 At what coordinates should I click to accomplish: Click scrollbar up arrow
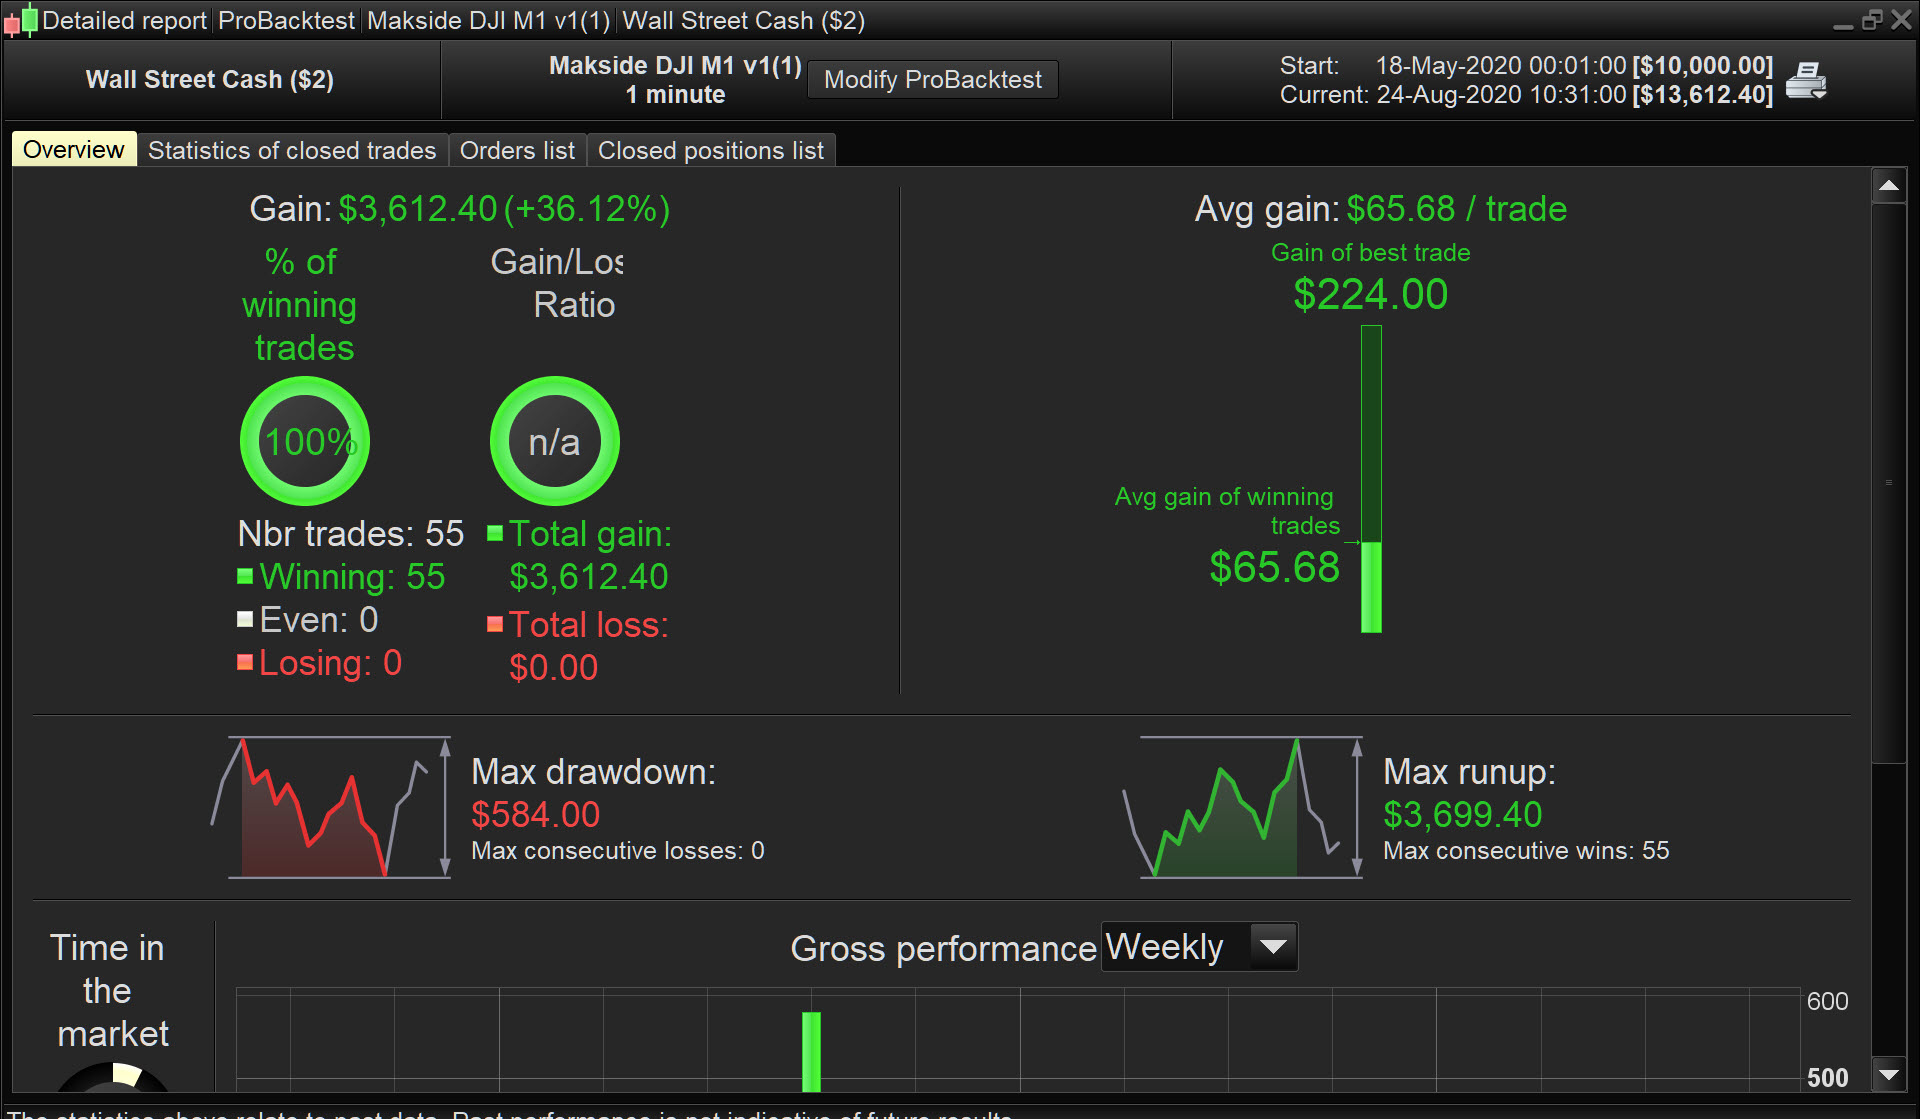(x=1889, y=186)
